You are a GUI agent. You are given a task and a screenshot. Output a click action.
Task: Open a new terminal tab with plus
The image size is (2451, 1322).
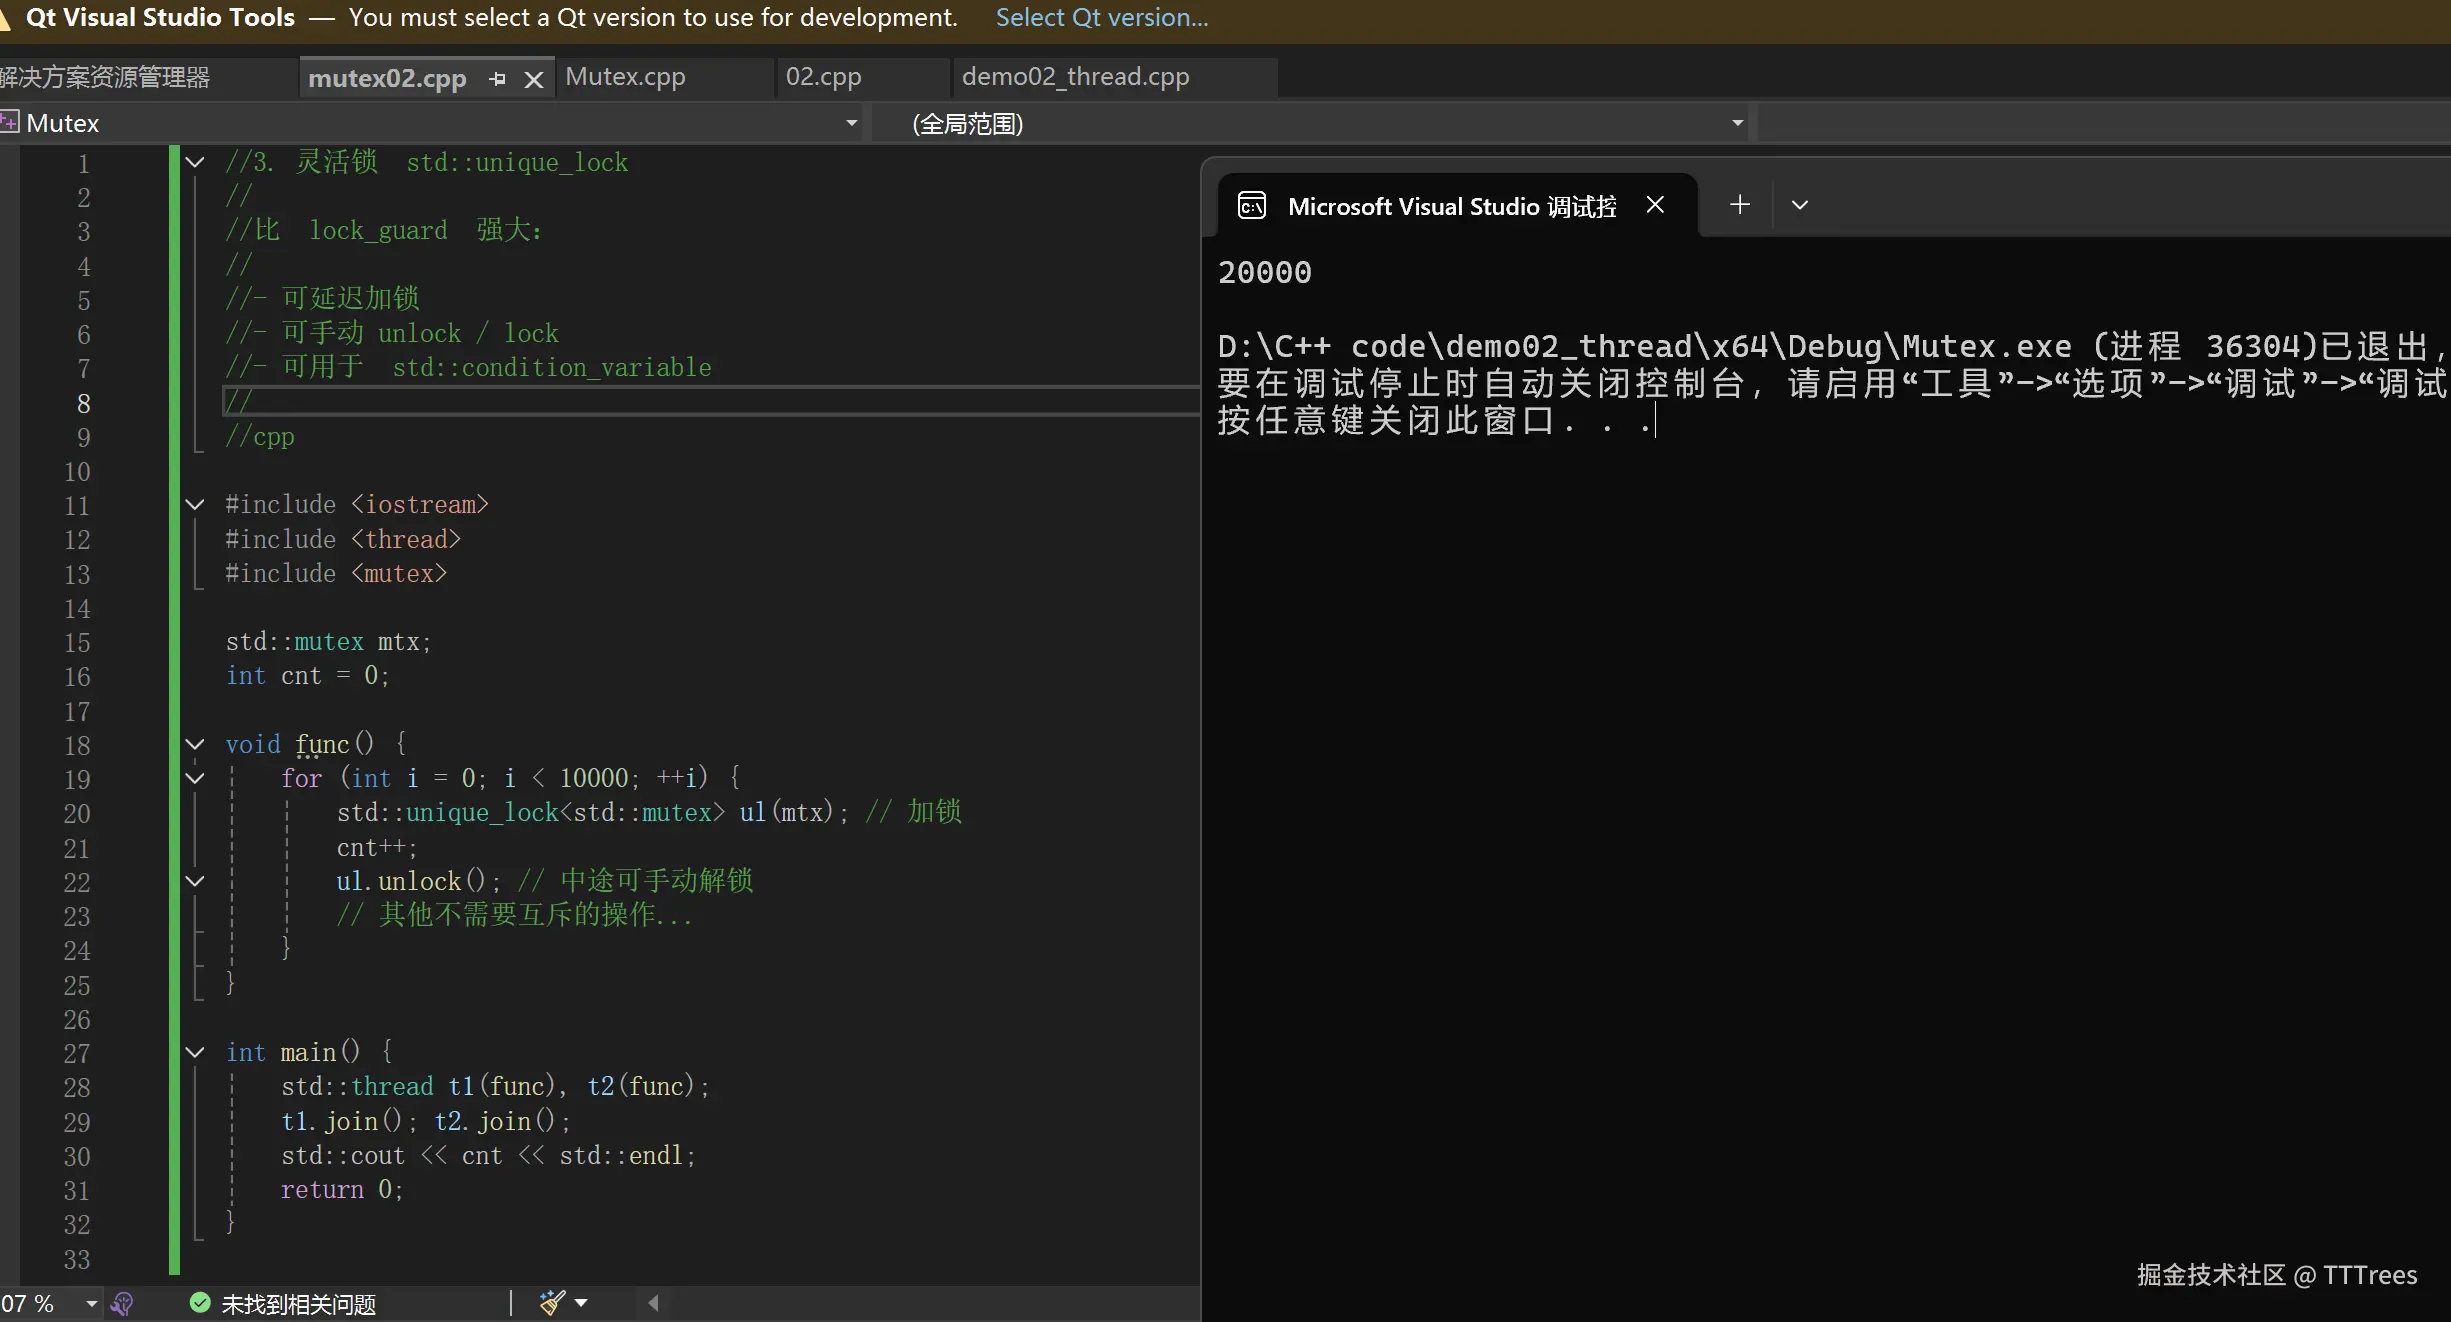[1739, 205]
